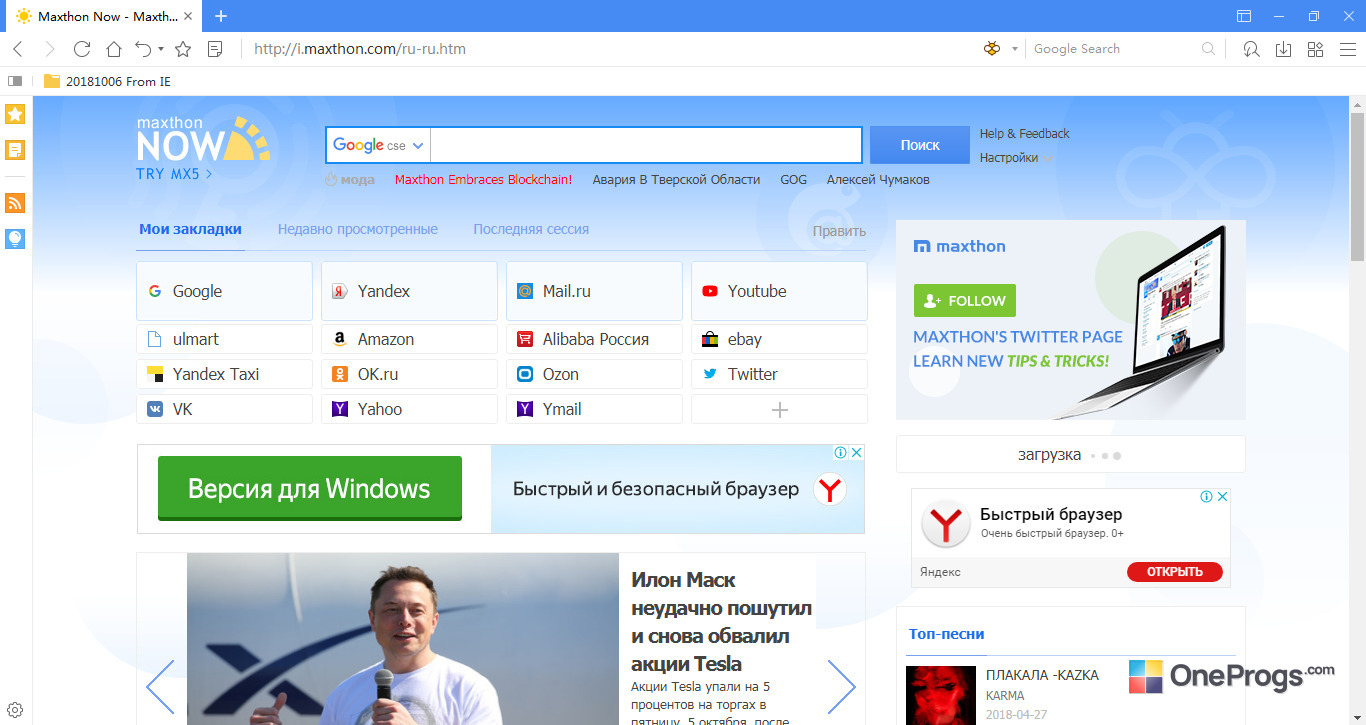Switch to Недавно просмотренные tab
The height and width of the screenshot is (725, 1366).
click(x=358, y=229)
